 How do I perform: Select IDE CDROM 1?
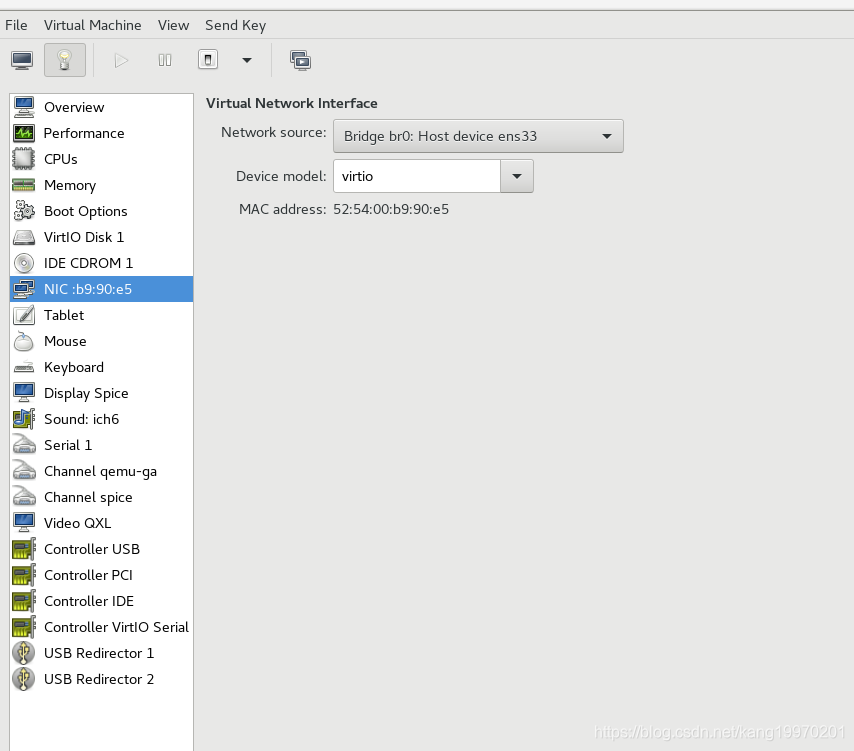point(102,263)
